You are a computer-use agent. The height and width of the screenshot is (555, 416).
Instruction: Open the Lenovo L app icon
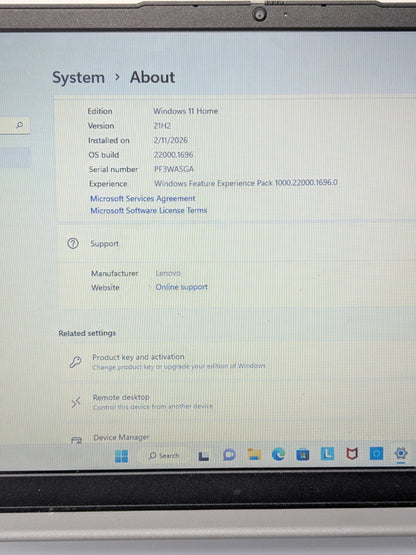click(327, 453)
